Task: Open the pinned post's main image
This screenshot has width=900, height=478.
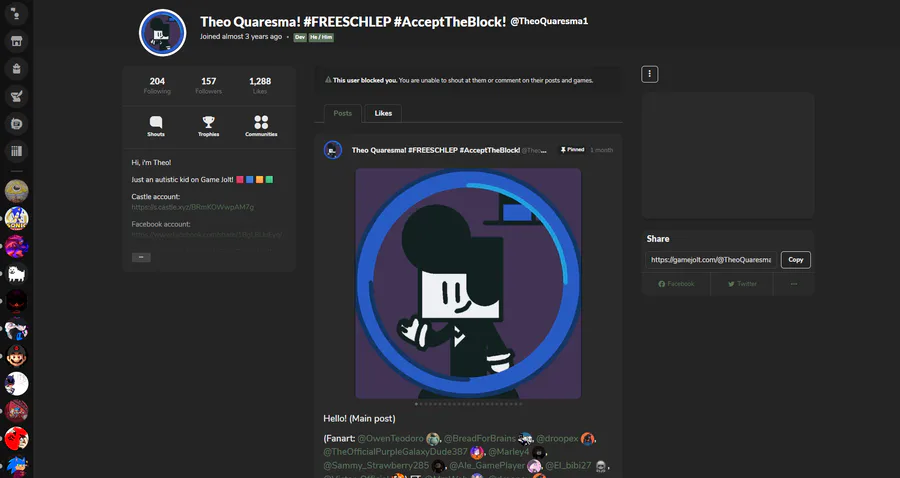Action: [468, 283]
